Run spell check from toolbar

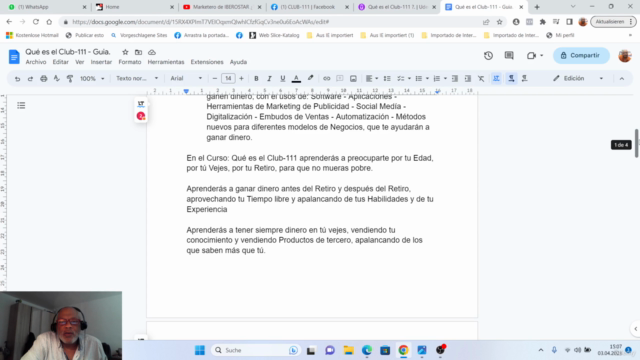coord(57,78)
